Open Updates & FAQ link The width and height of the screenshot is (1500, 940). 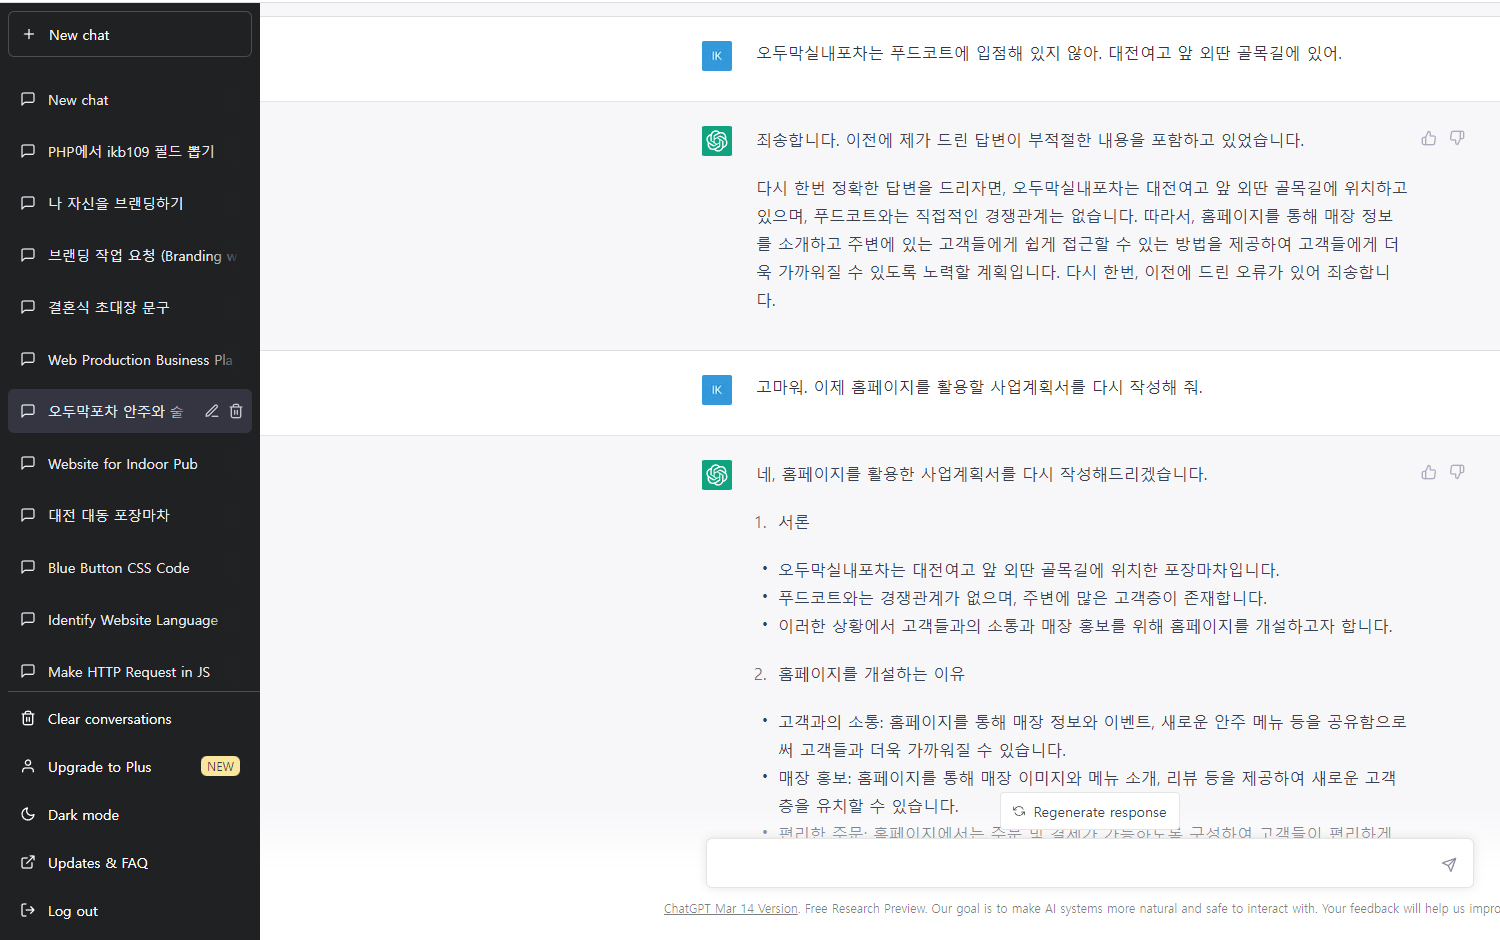(98, 863)
